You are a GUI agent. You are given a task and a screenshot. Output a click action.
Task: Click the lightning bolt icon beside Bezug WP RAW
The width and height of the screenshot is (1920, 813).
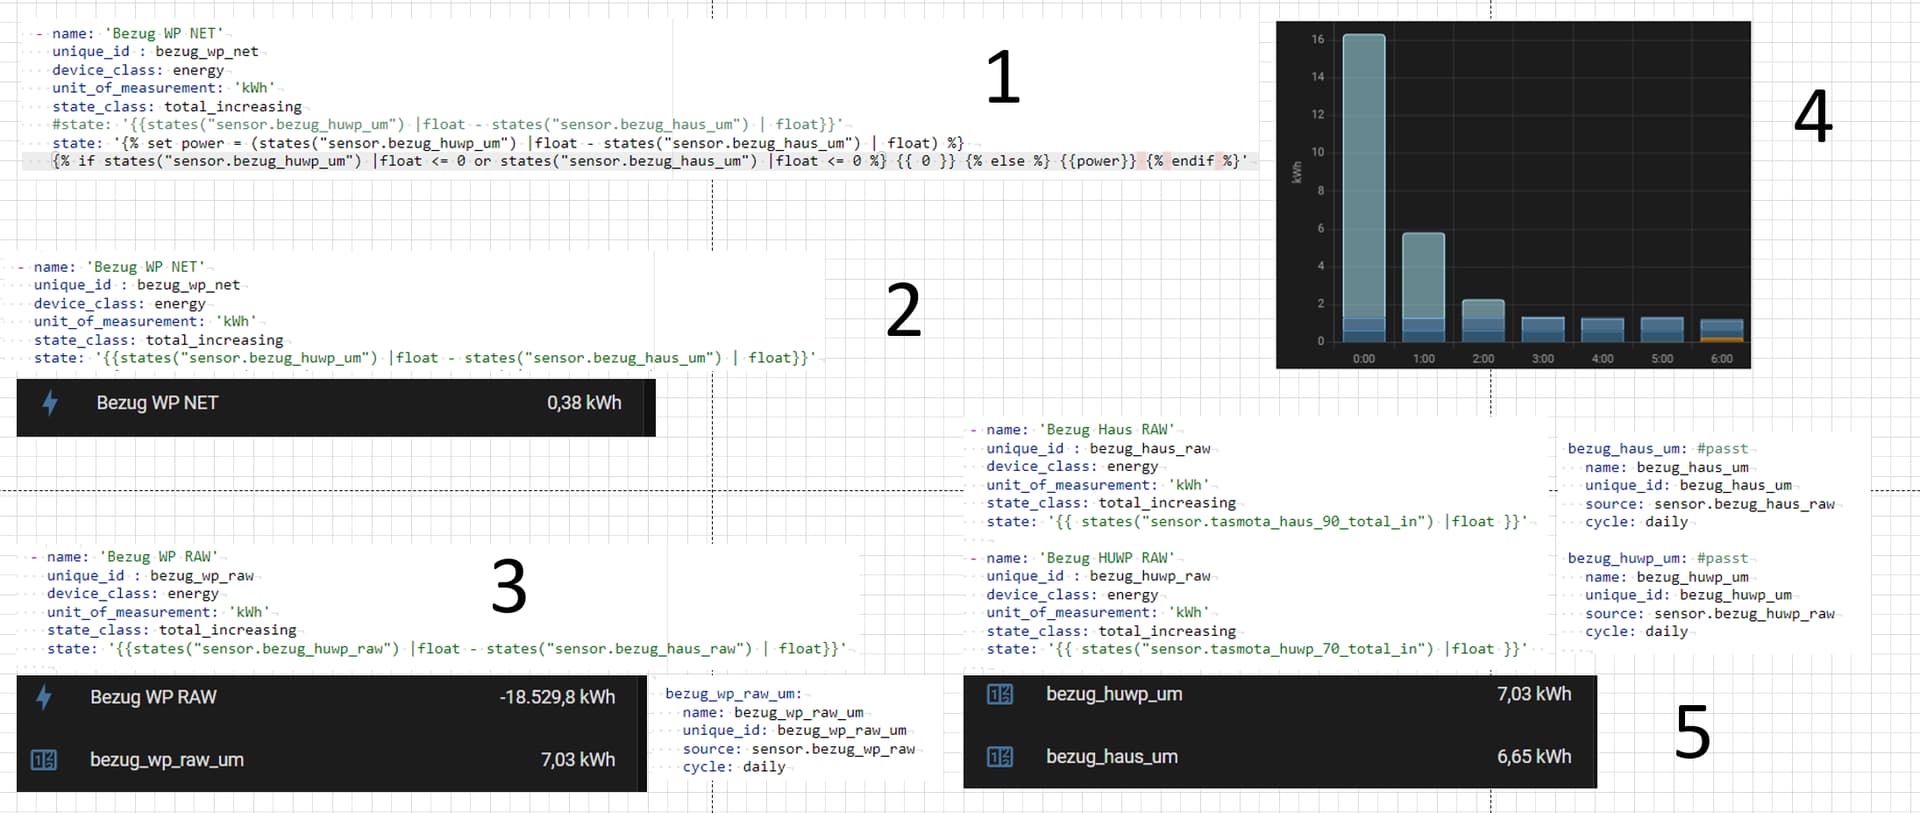pyautogui.click(x=44, y=697)
